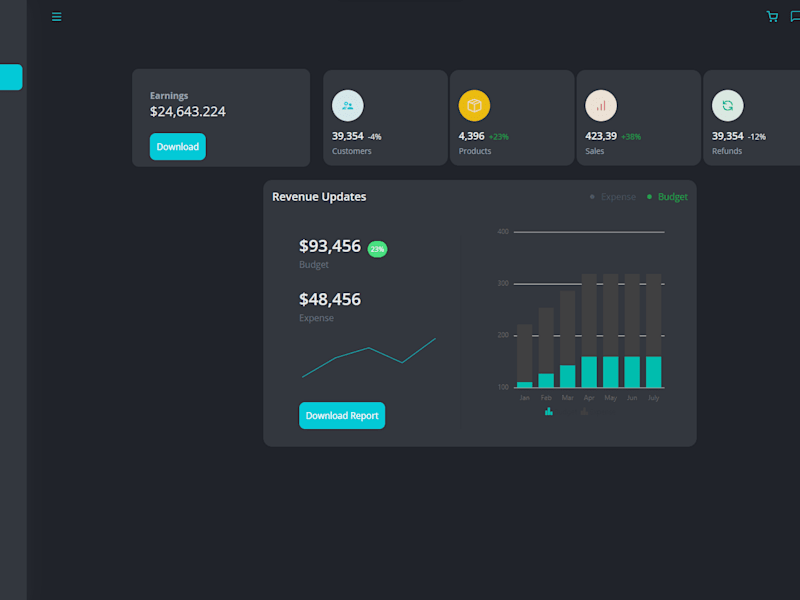The image size is (800, 600).
Task: Click the -12% change on Refunds card
Action: pos(757,137)
